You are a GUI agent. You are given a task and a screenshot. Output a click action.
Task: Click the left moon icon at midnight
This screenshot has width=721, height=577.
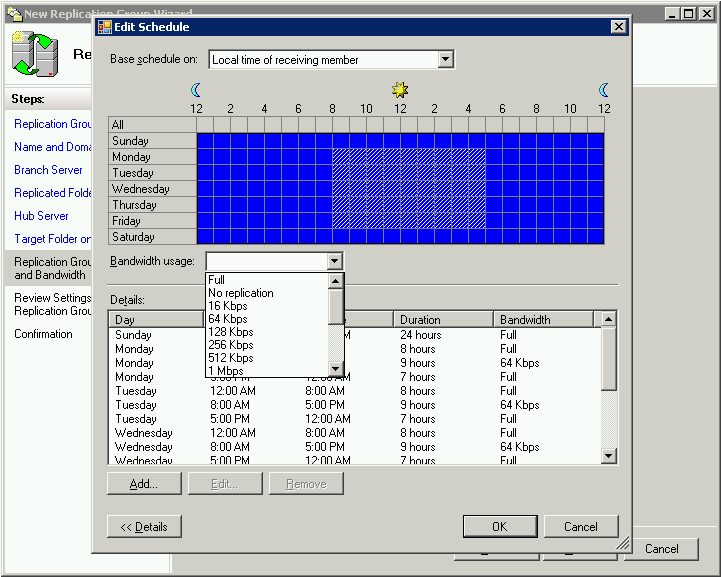coord(196,90)
